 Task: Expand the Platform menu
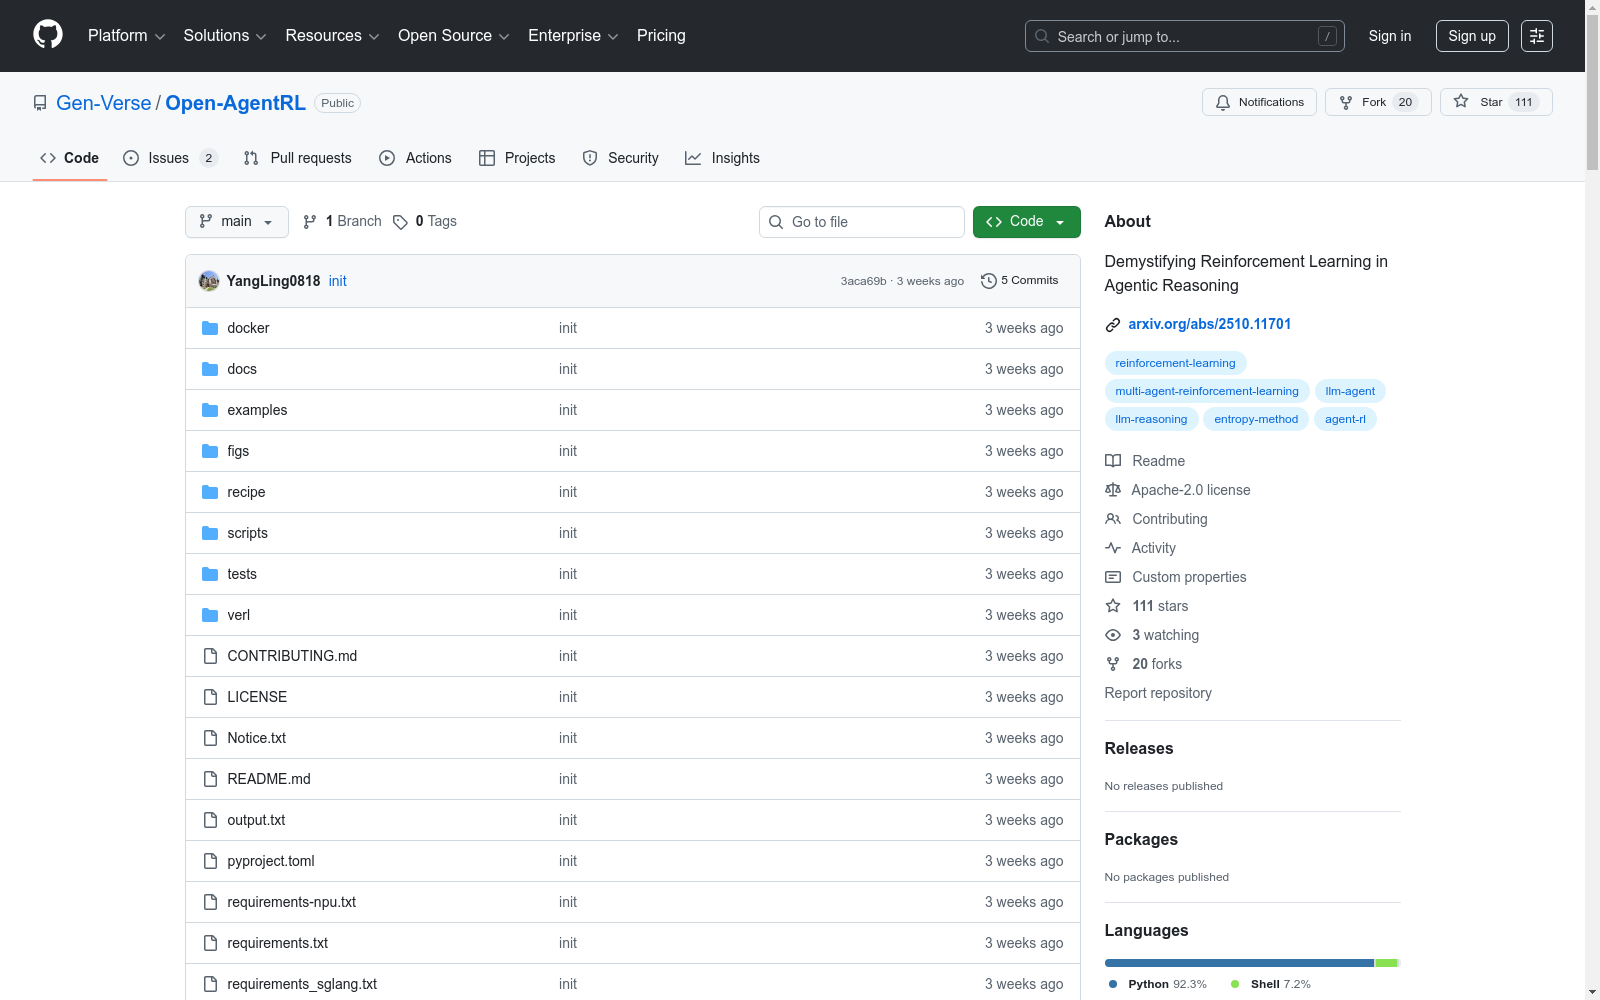pyautogui.click(x=126, y=36)
